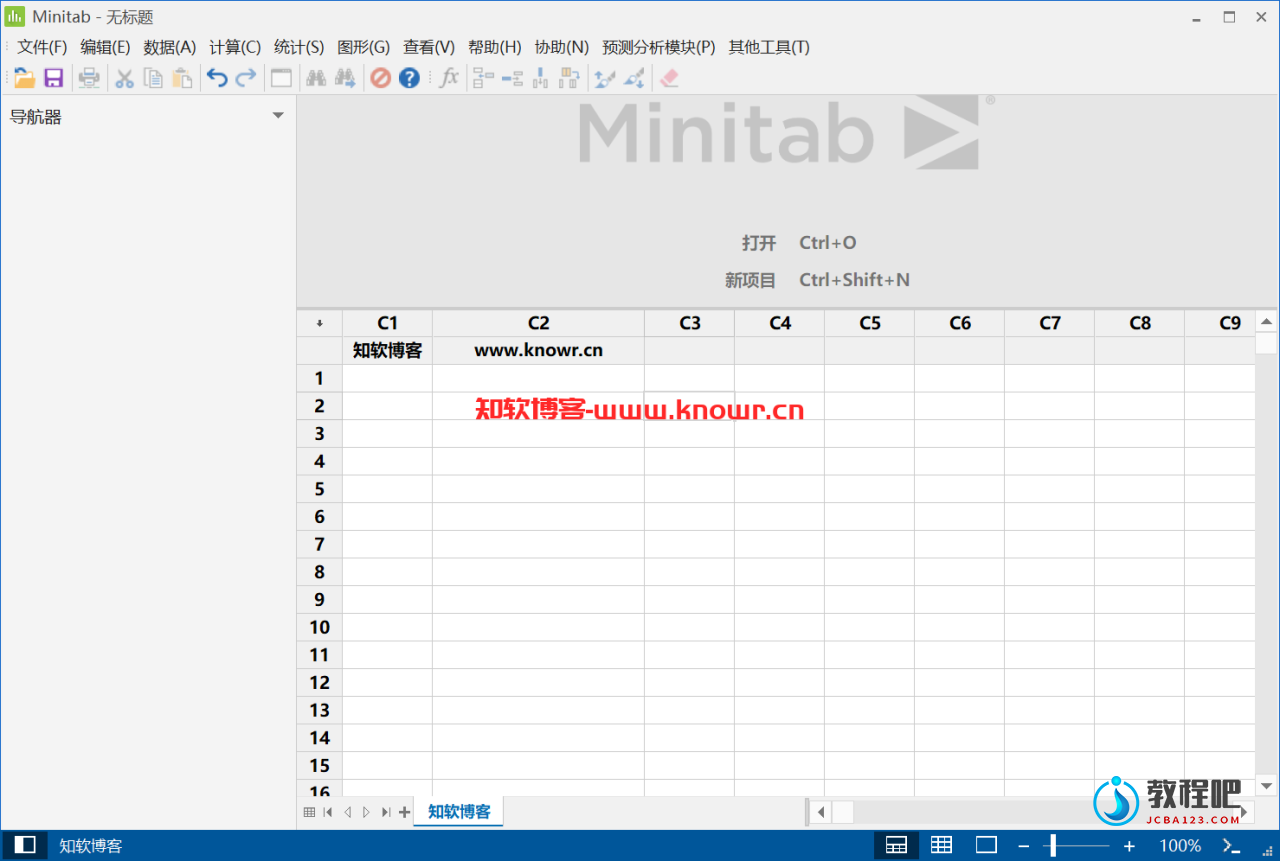Click the vertical scrollbar down arrow
This screenshot has width=1280, height=861.
coord(1266,786)
